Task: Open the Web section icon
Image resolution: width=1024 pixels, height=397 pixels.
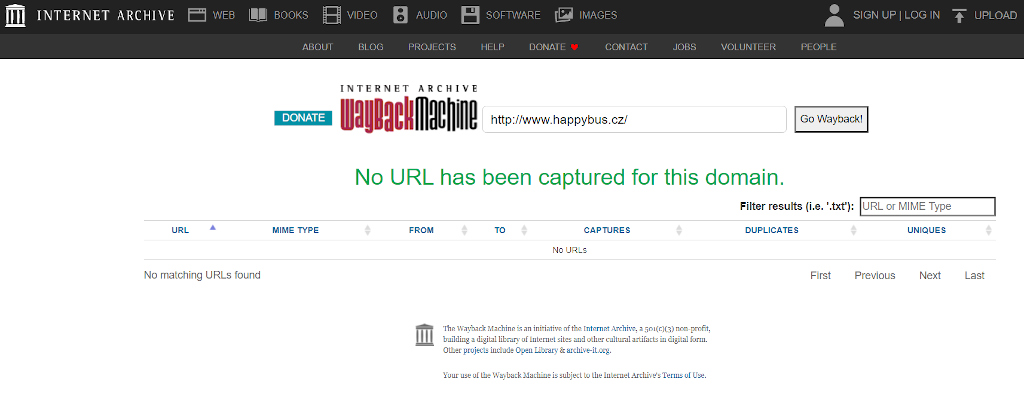Action: point(197,15)
